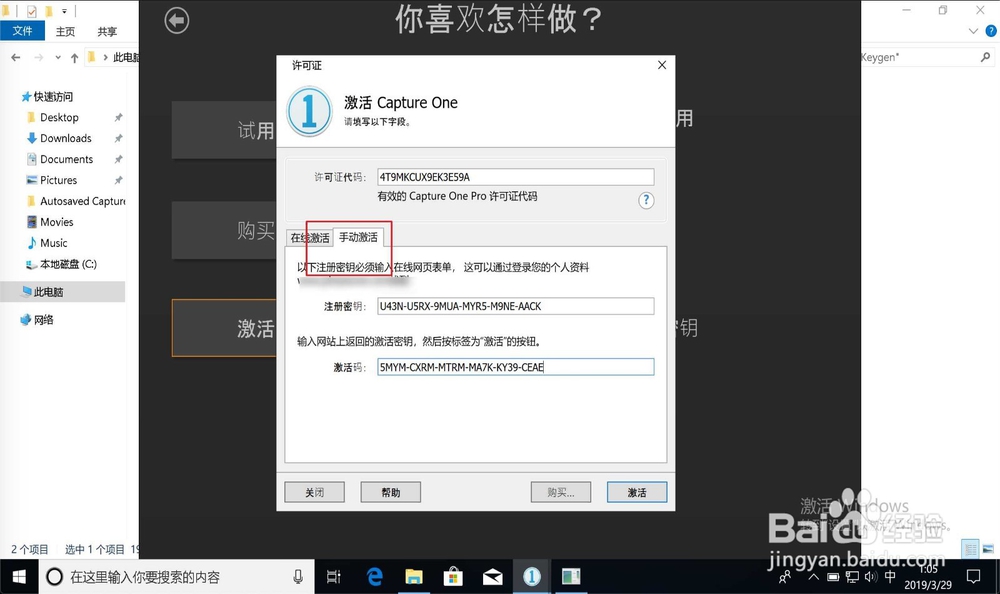Open File Explorer from taskbar
The width and height of the screenshot is (1000, 594).
point(414,577)
